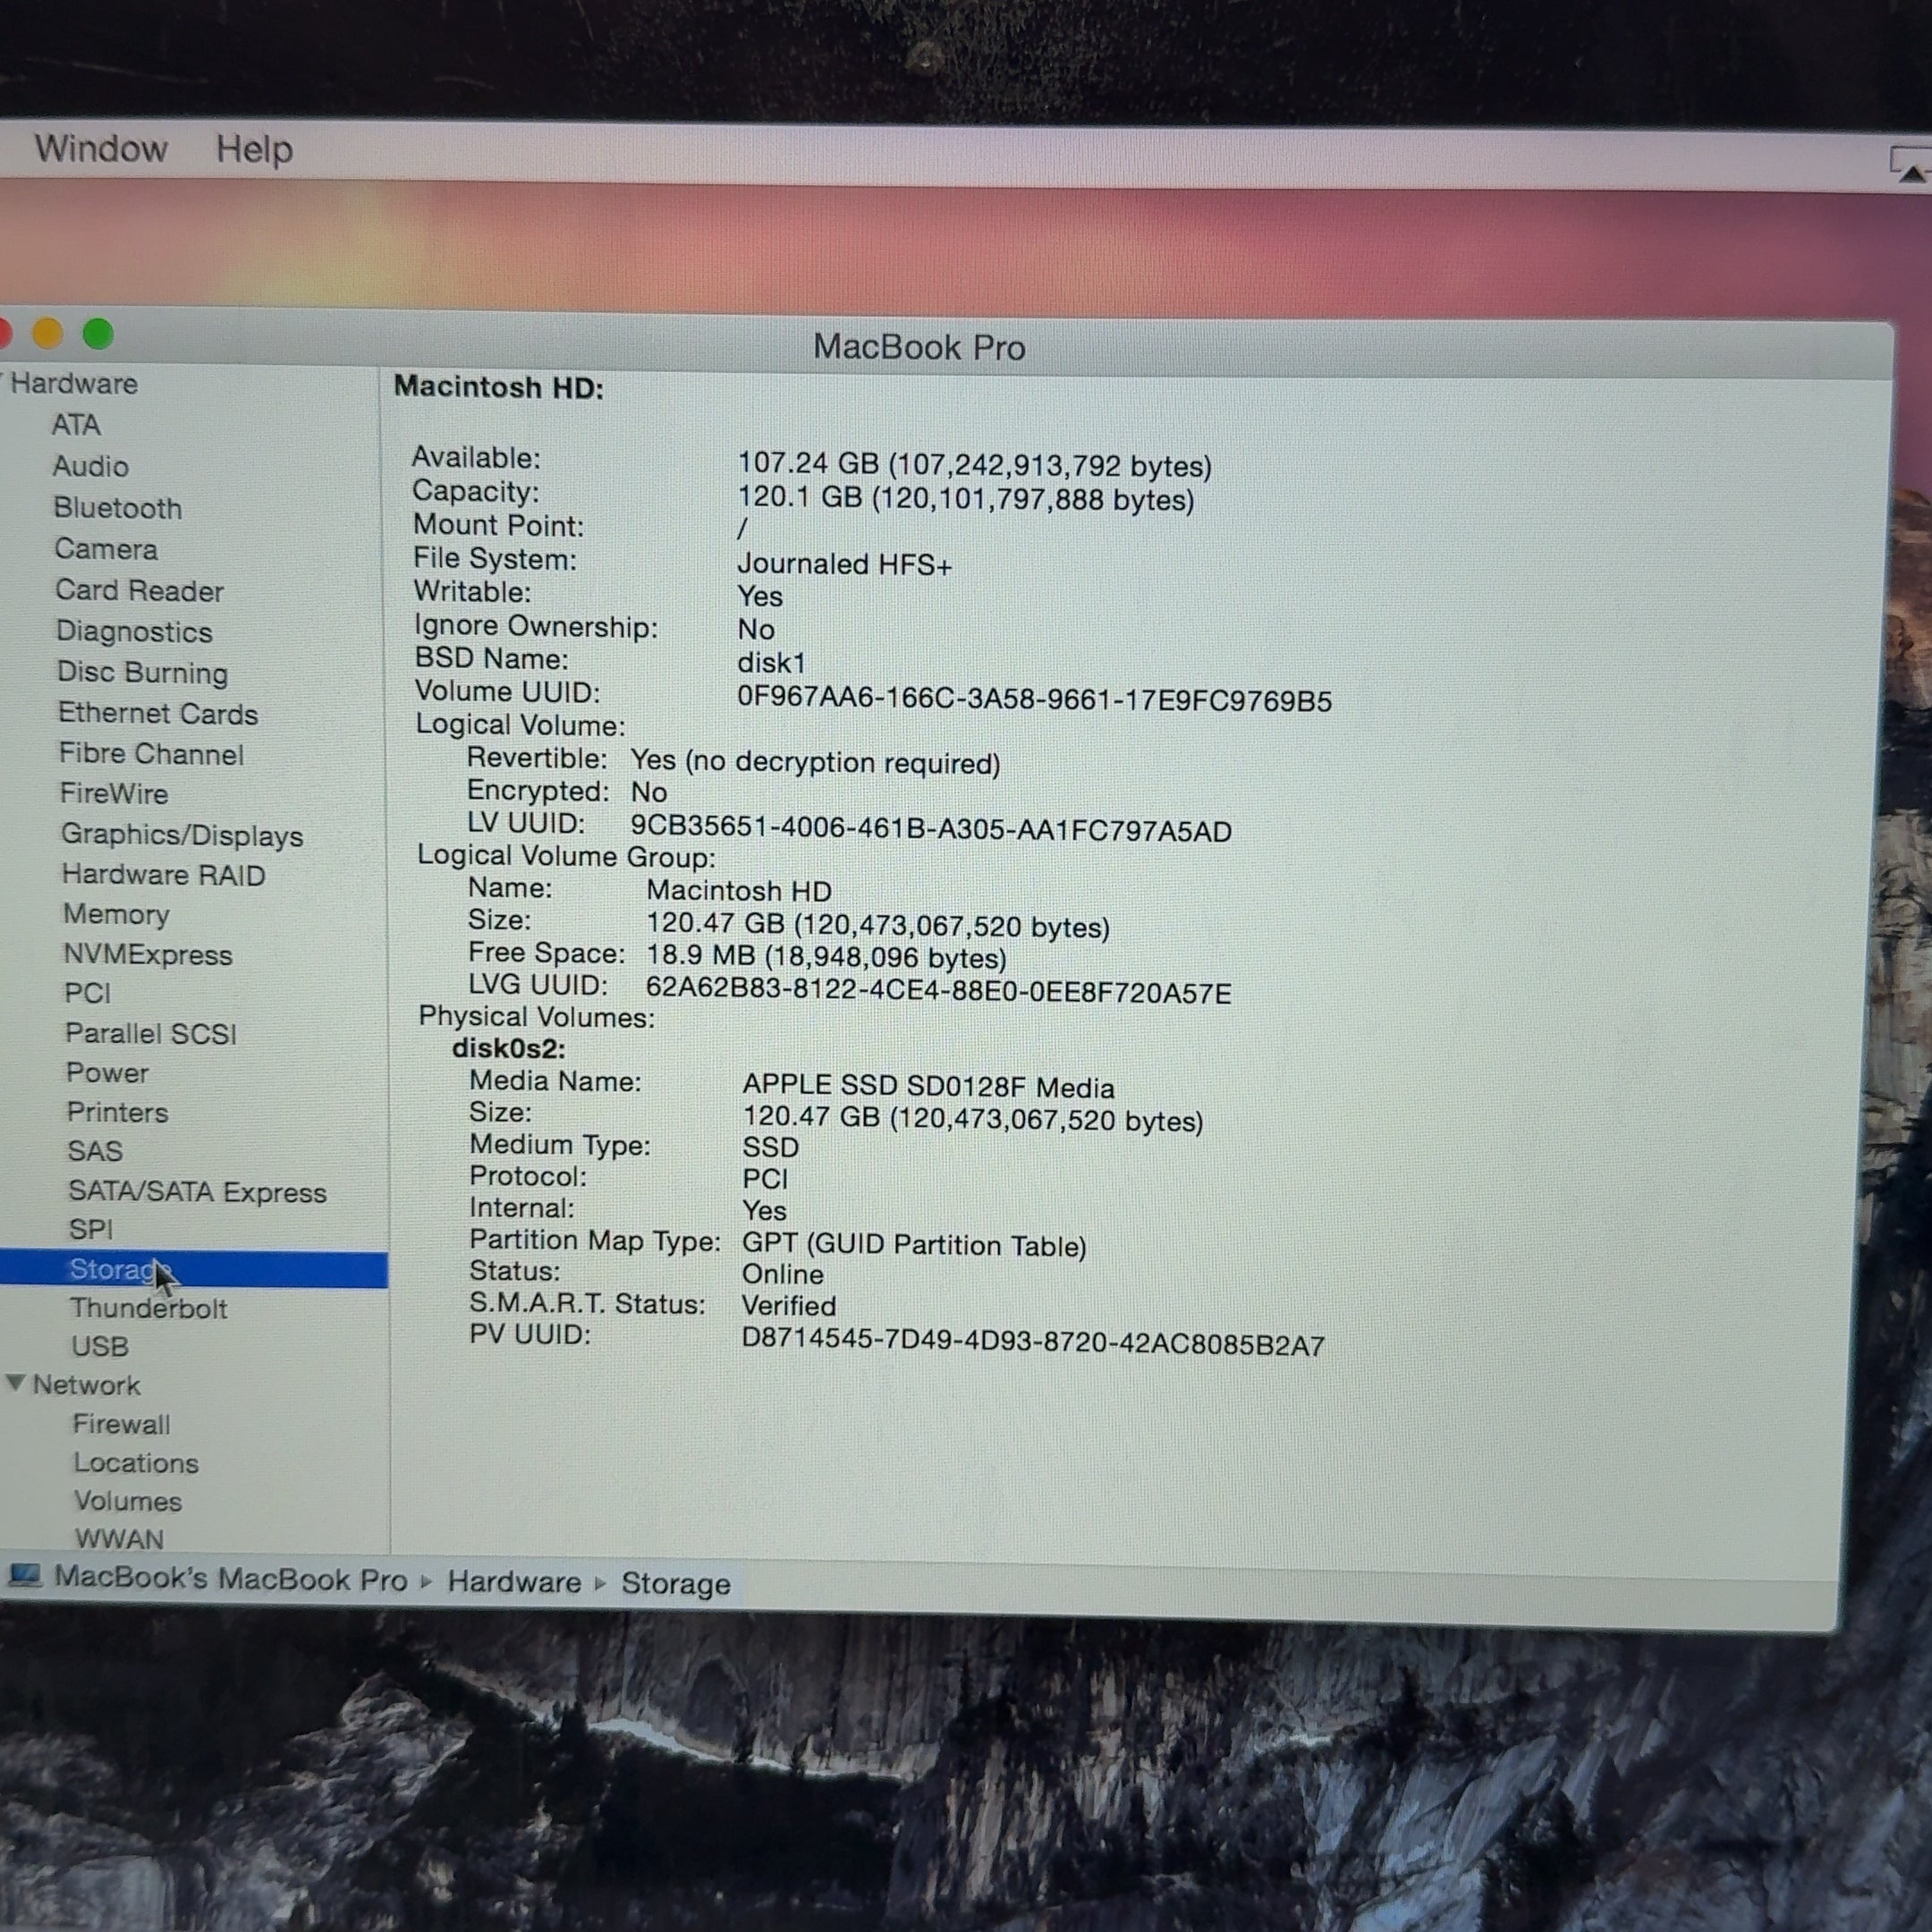Open Graphics/Displays entry
The image size is (1932, 1932).
pos(182,835)
